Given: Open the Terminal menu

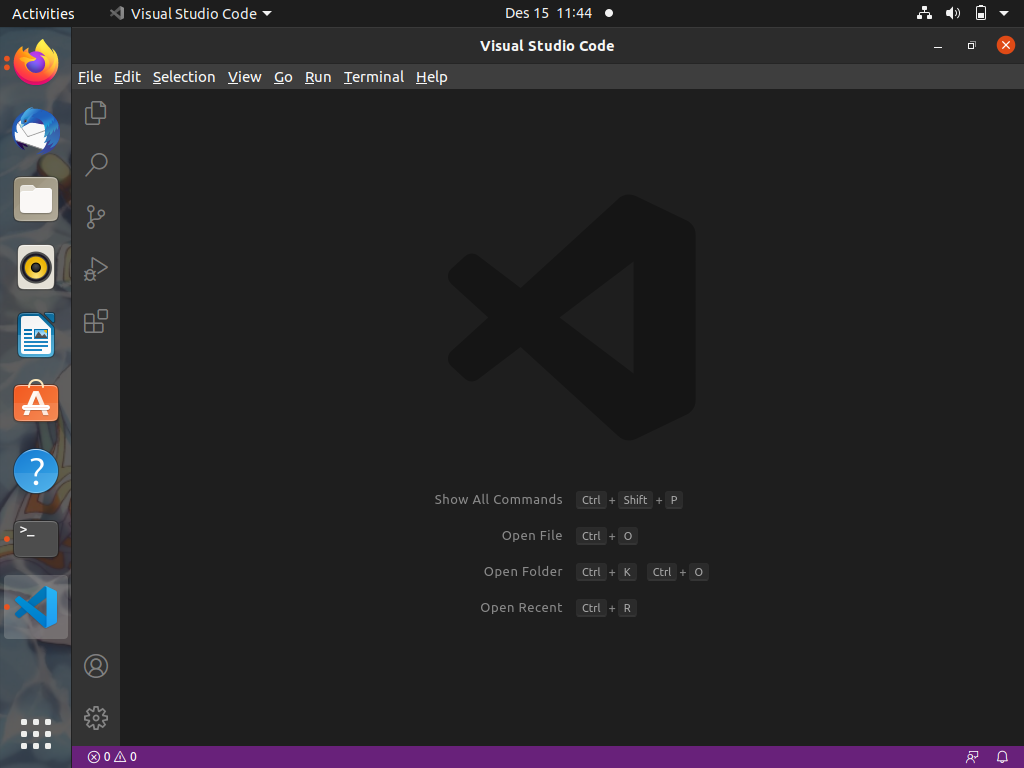Looking at the screenshot, I should pyautogui.click(x=373, y=77).
